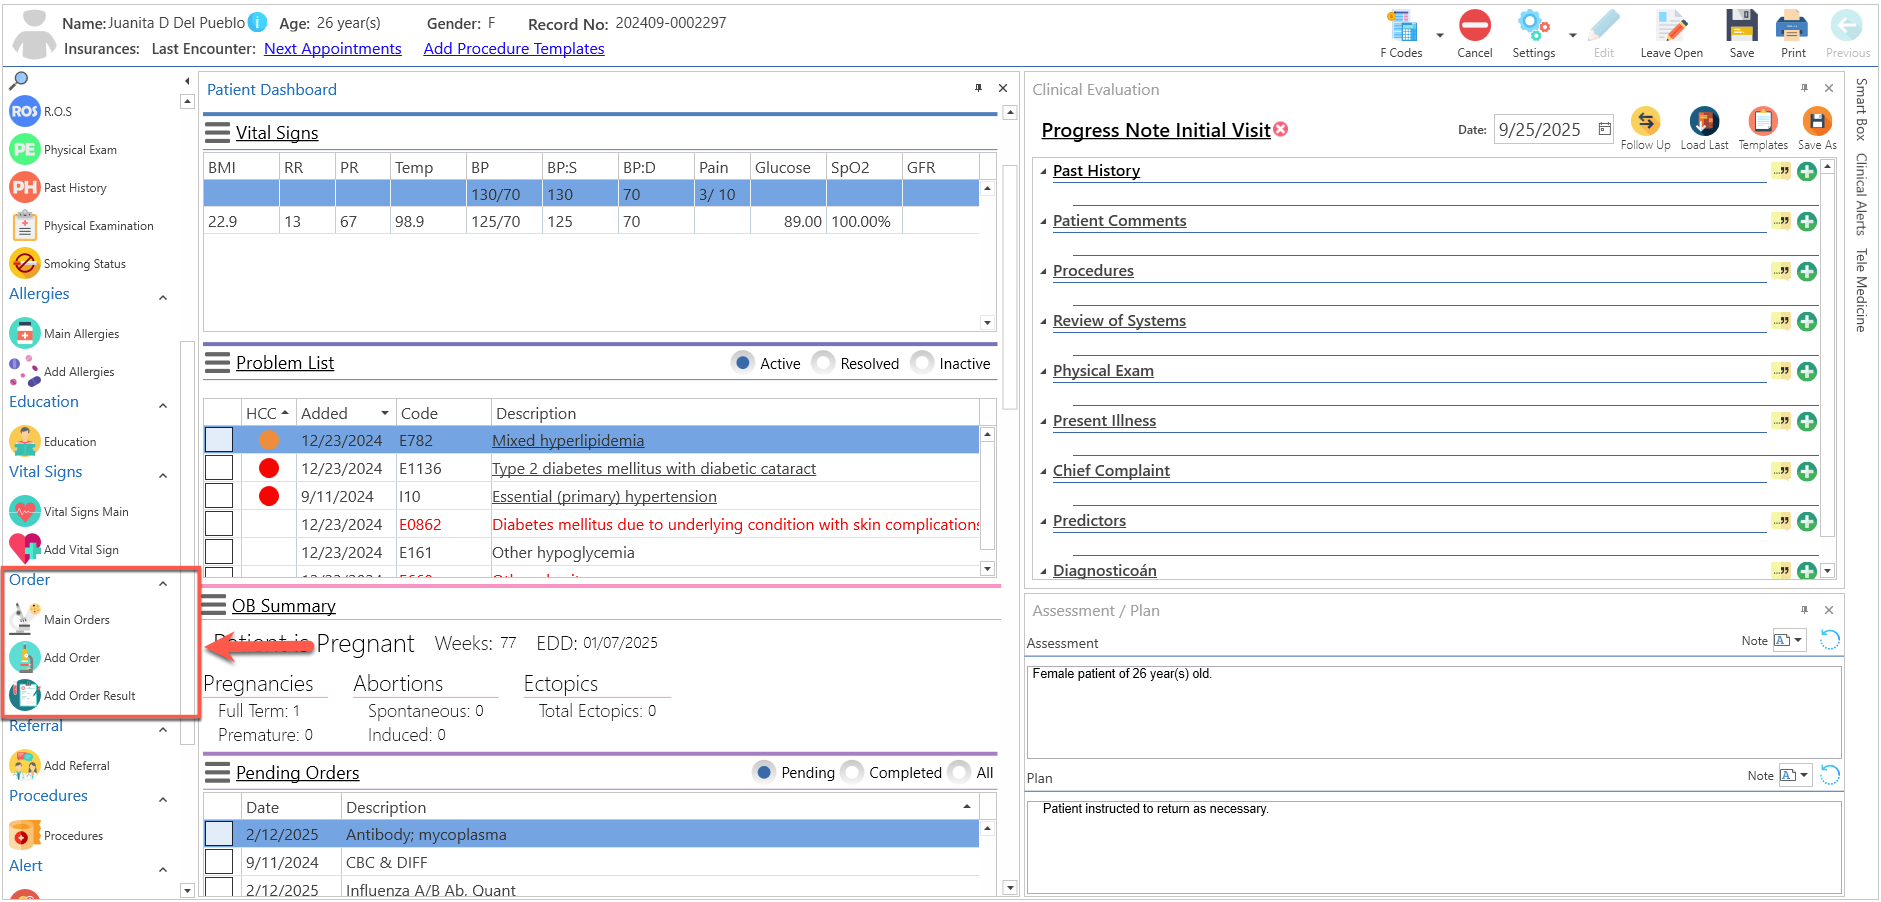This screenshot has height=902, width=1881.
Task: Open Type 2 diabetes mellitus problem link
Action: (x=654, y=468)
